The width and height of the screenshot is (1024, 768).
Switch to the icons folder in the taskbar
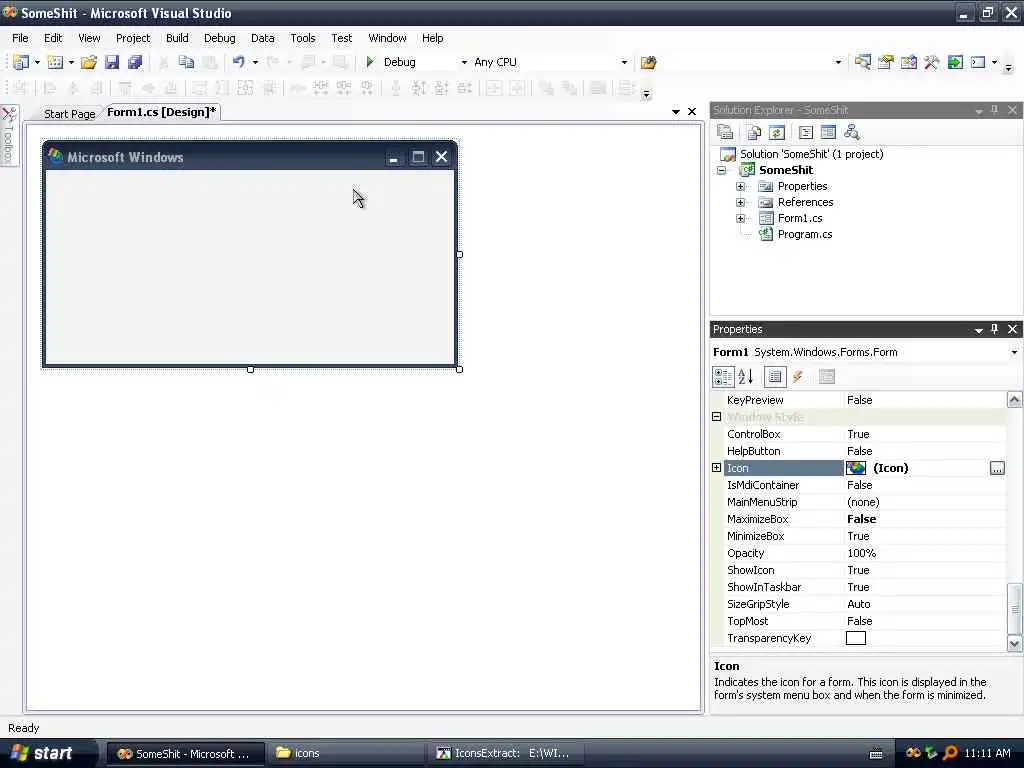pos(345,753)
